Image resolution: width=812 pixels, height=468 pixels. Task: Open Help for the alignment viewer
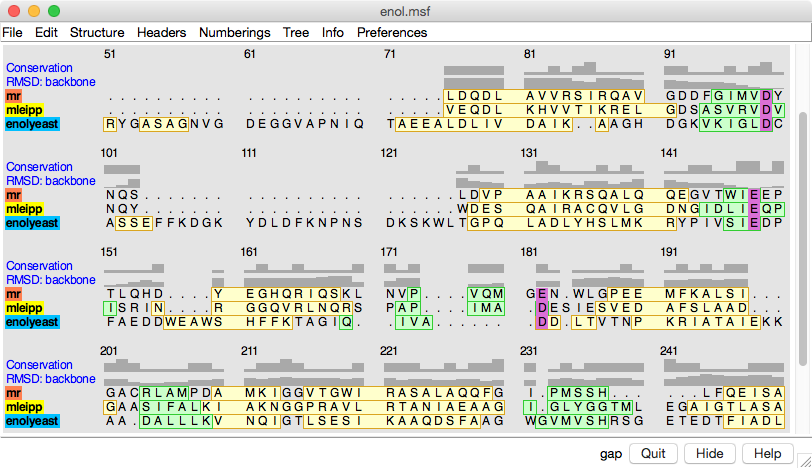pyautogui.click(x=768, y=453)
